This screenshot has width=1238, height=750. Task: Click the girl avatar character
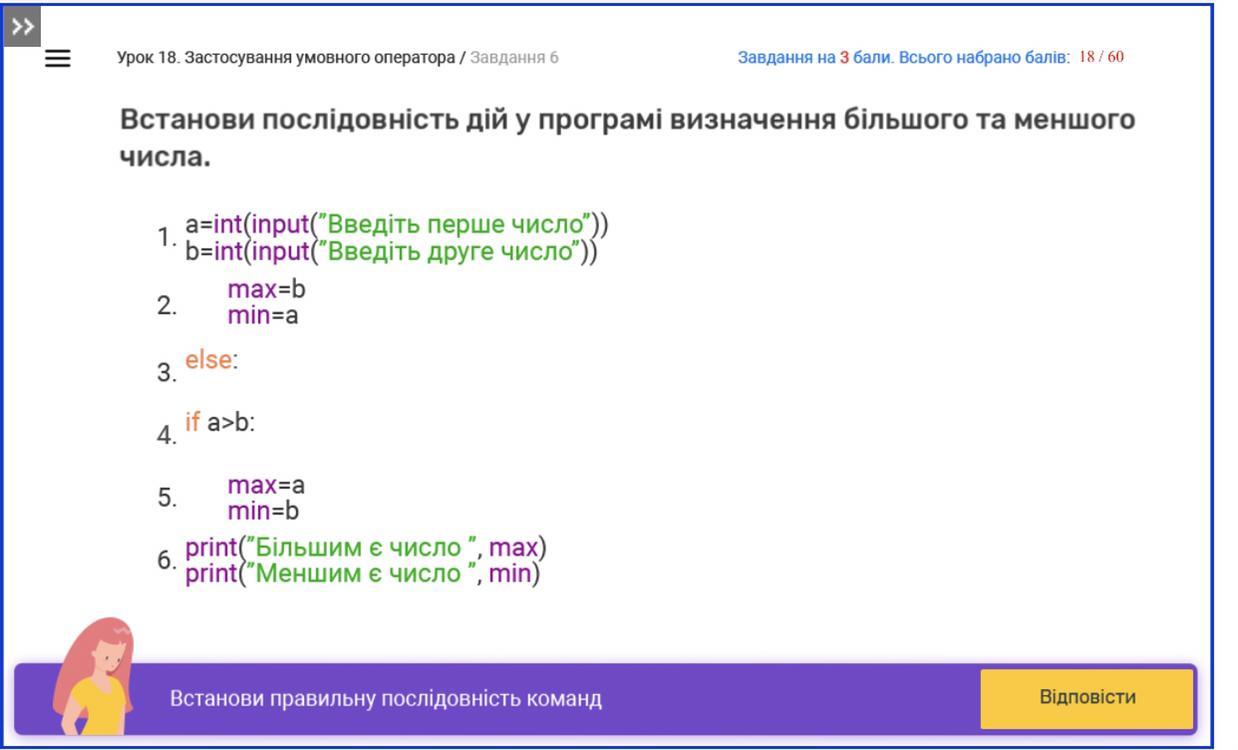94,675
